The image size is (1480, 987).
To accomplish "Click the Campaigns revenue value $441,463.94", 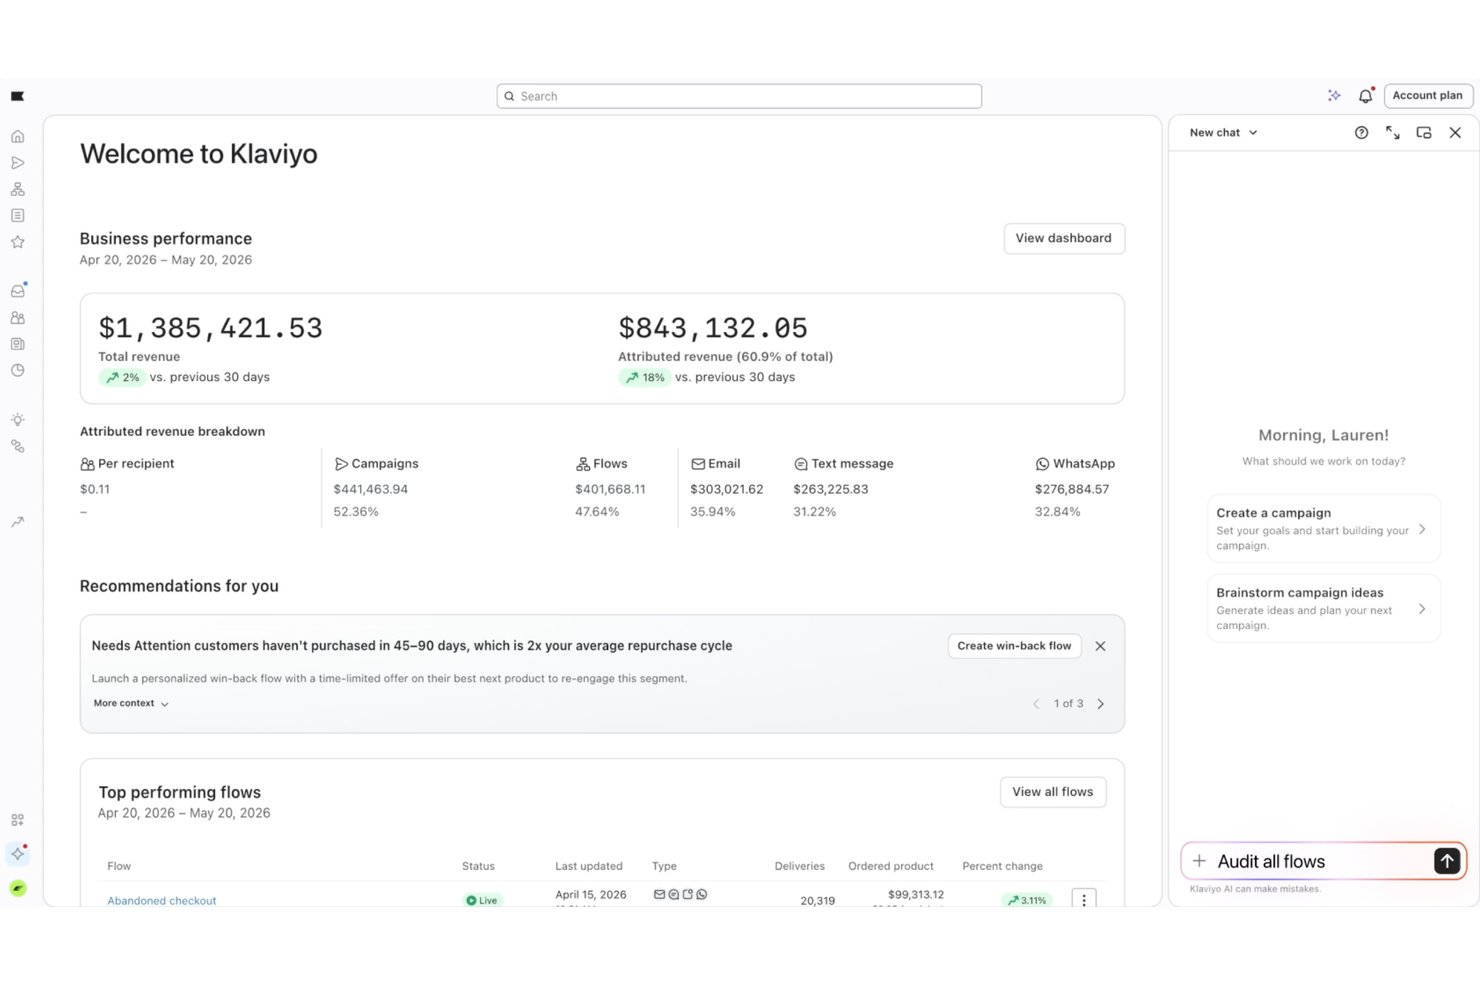I will tap(371, 489).
